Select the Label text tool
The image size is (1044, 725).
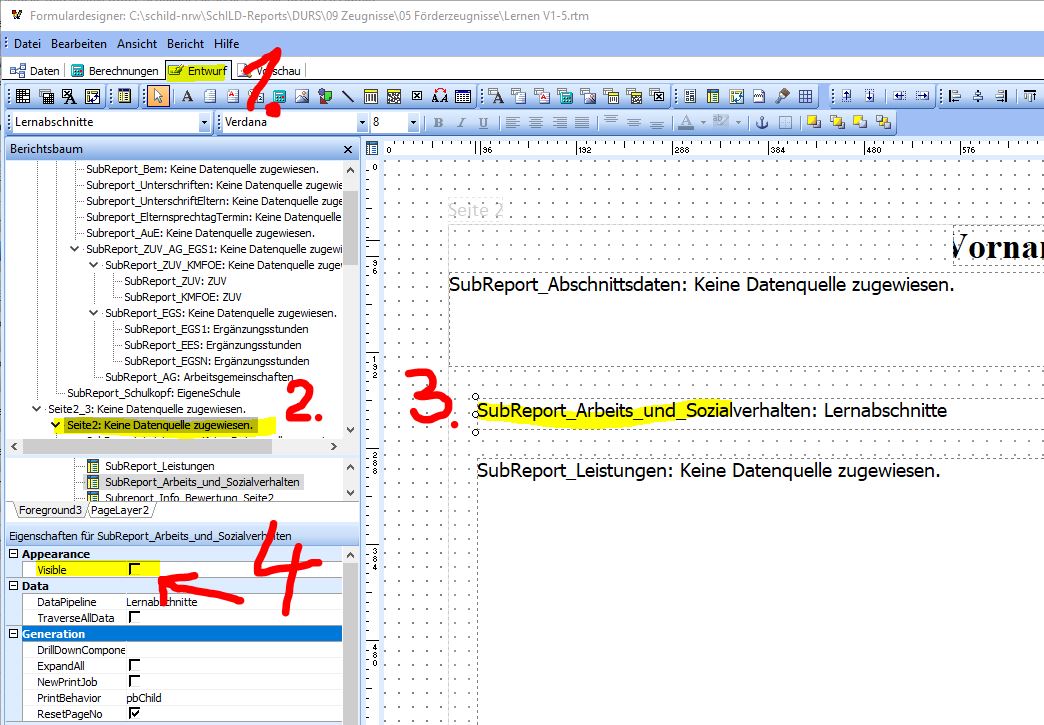[x=188, y=97]
